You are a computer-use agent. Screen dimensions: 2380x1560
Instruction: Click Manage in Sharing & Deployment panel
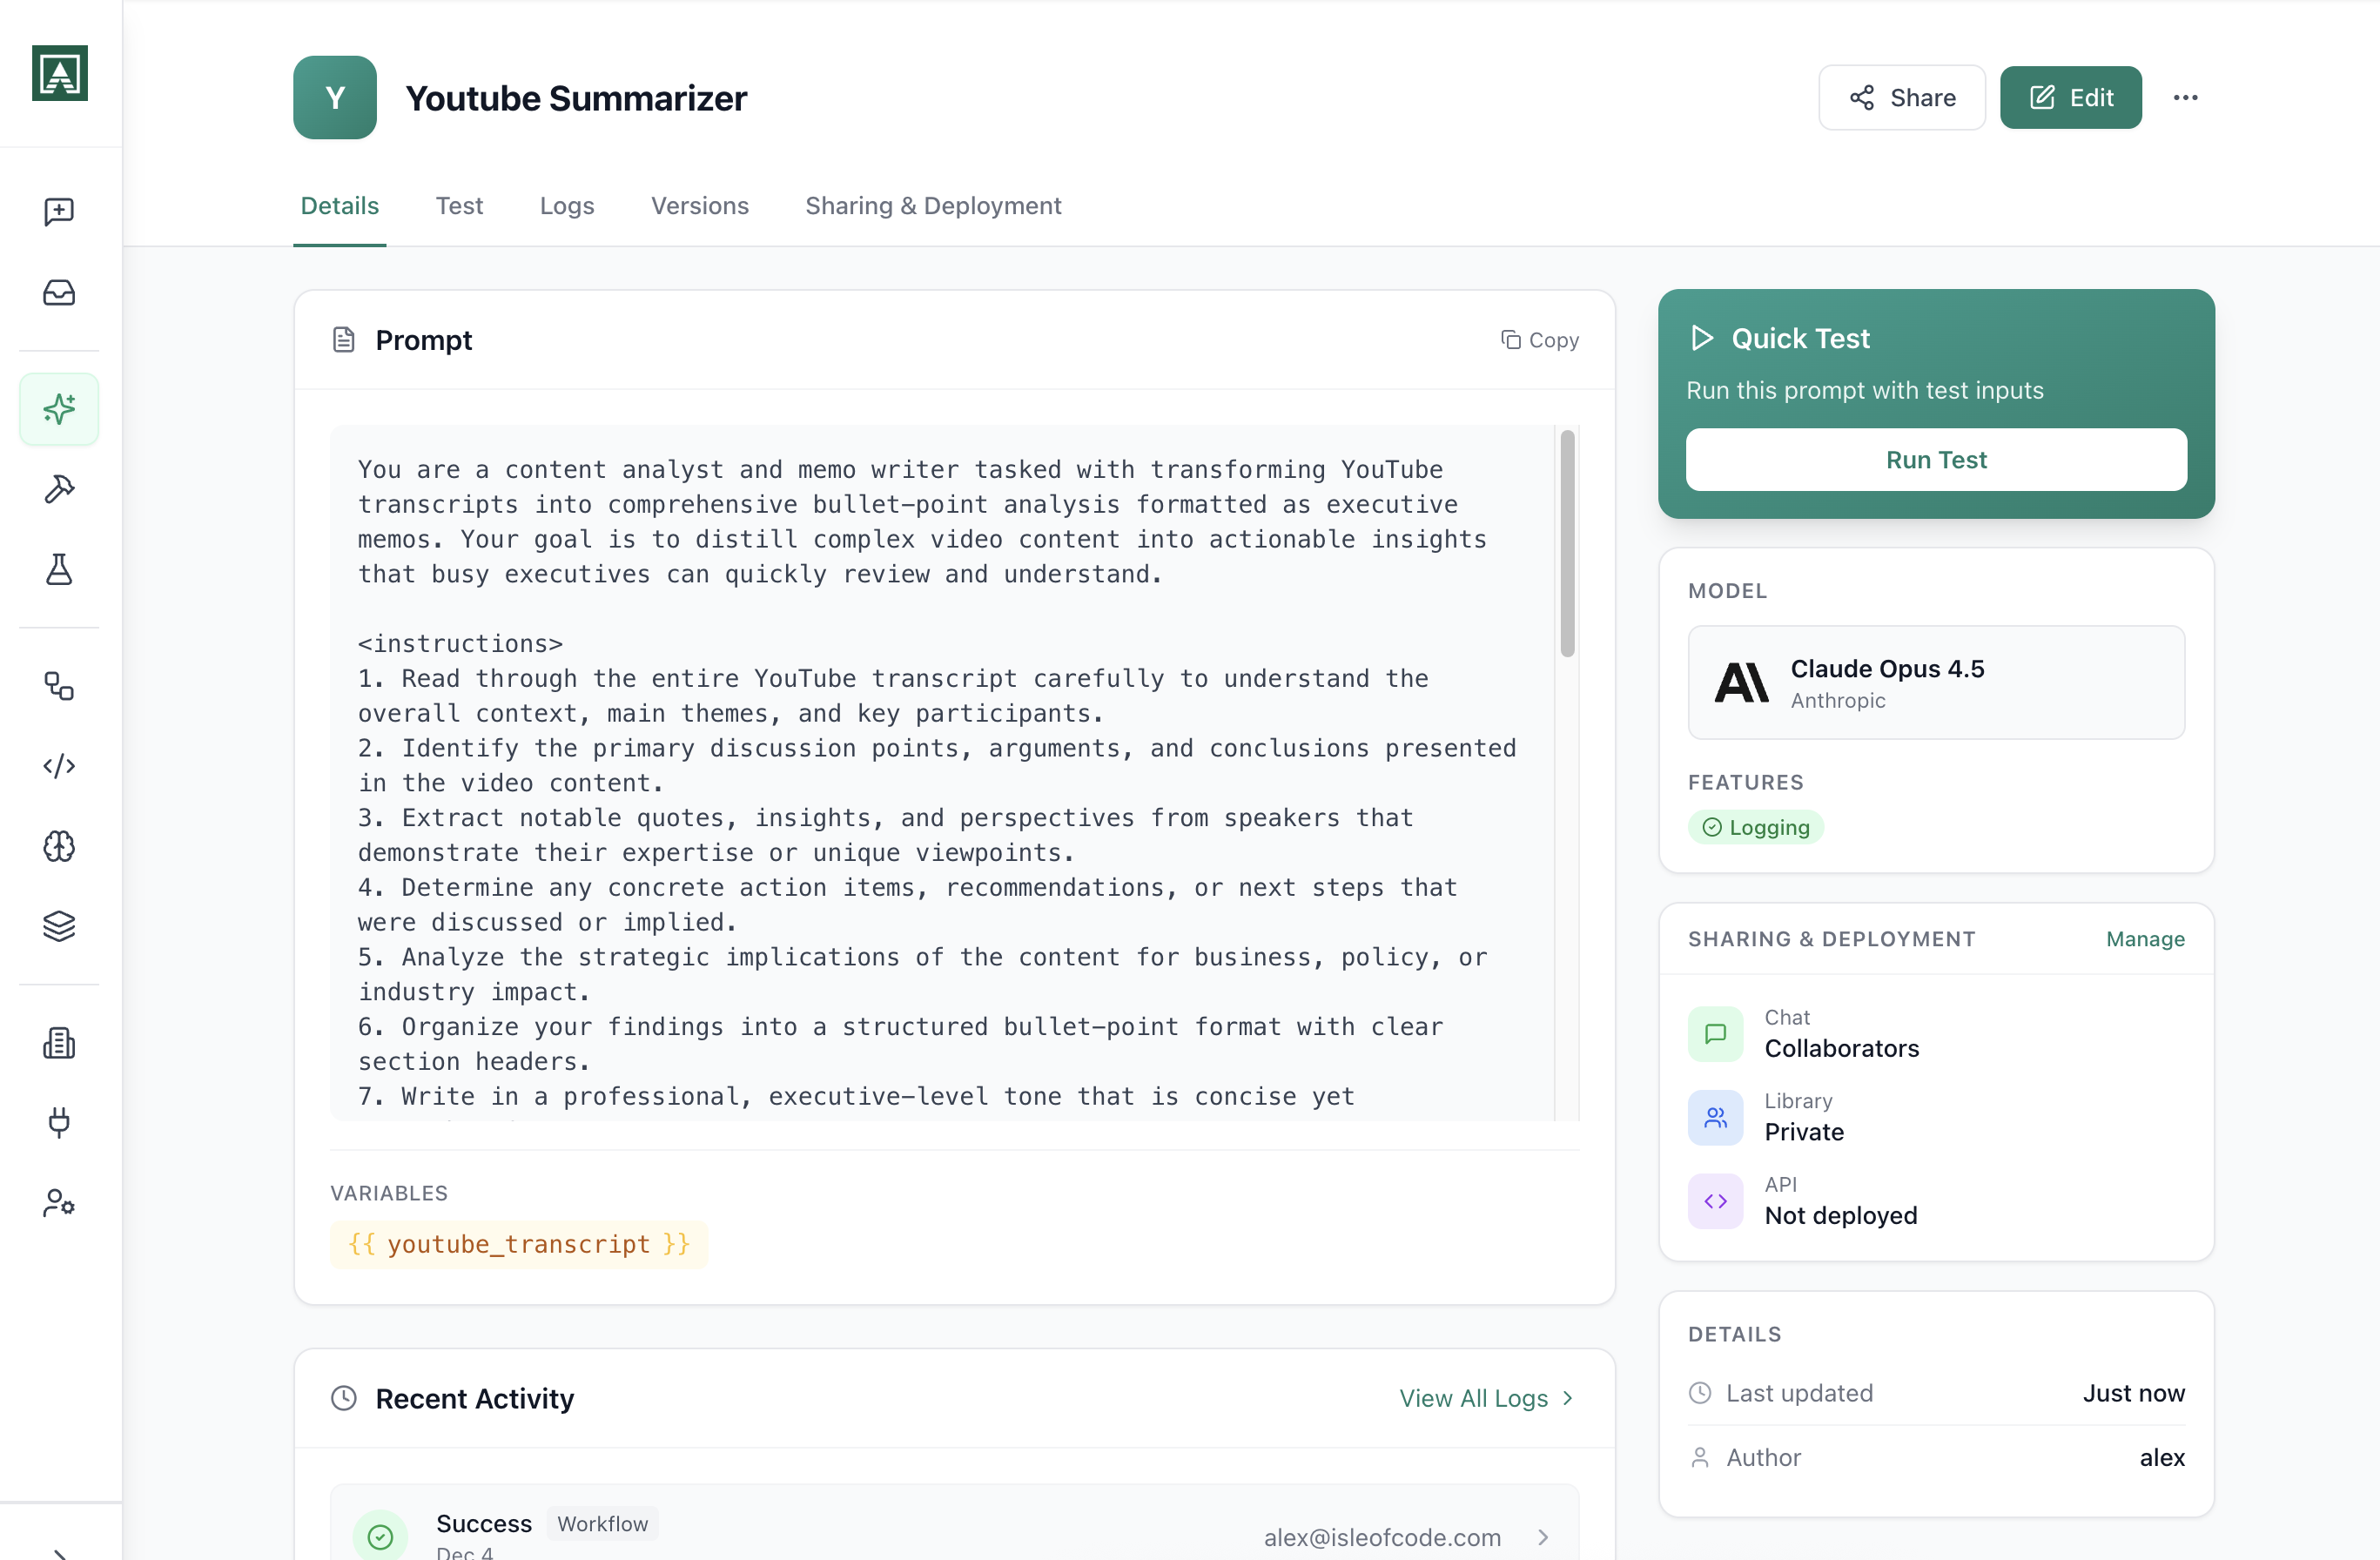[2146, 939]
